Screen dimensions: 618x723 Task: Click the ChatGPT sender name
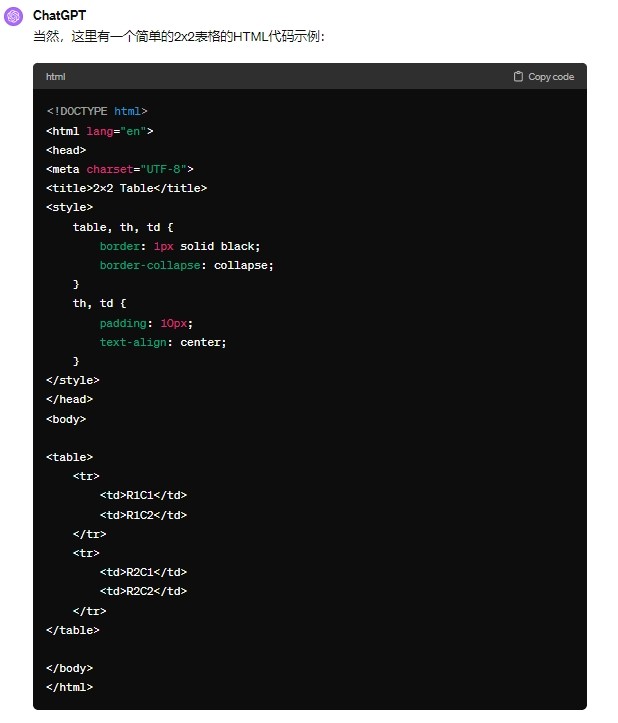(x=59, y=15)
